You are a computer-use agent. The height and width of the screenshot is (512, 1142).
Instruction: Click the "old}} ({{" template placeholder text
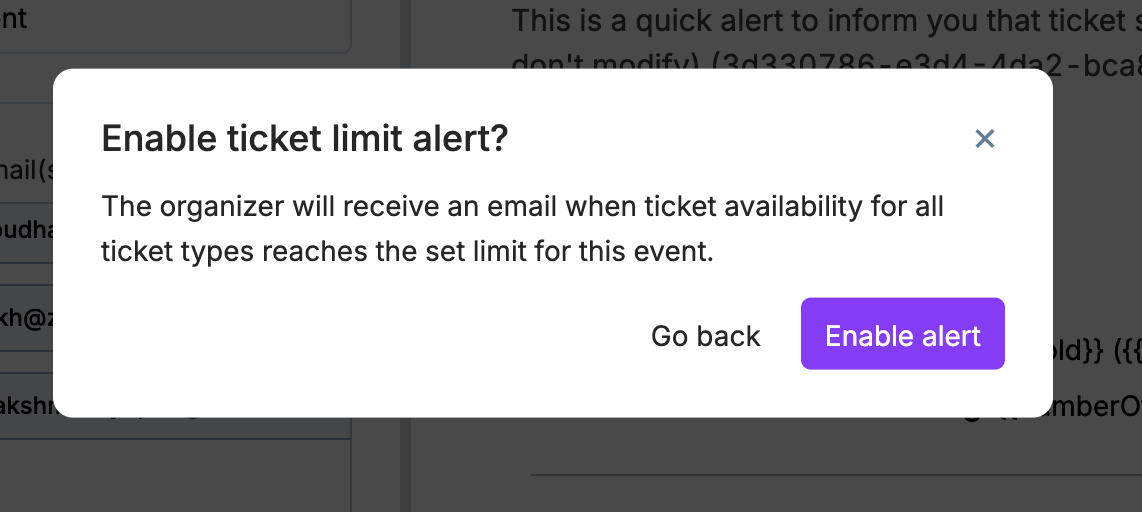(x=1098, y=351)
